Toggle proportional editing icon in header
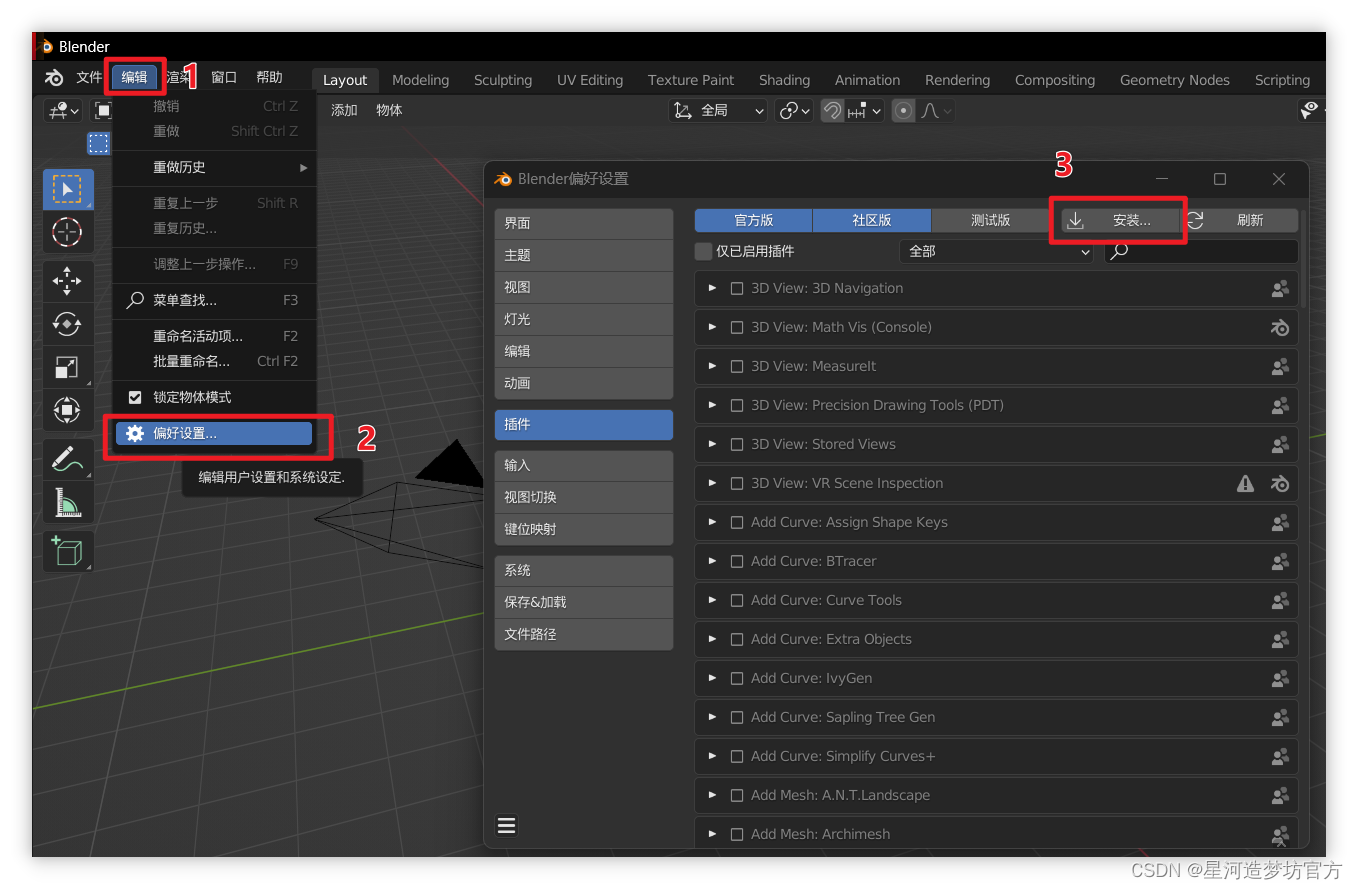This screenshot has width=1358, height=889. [x=904, y=111]
